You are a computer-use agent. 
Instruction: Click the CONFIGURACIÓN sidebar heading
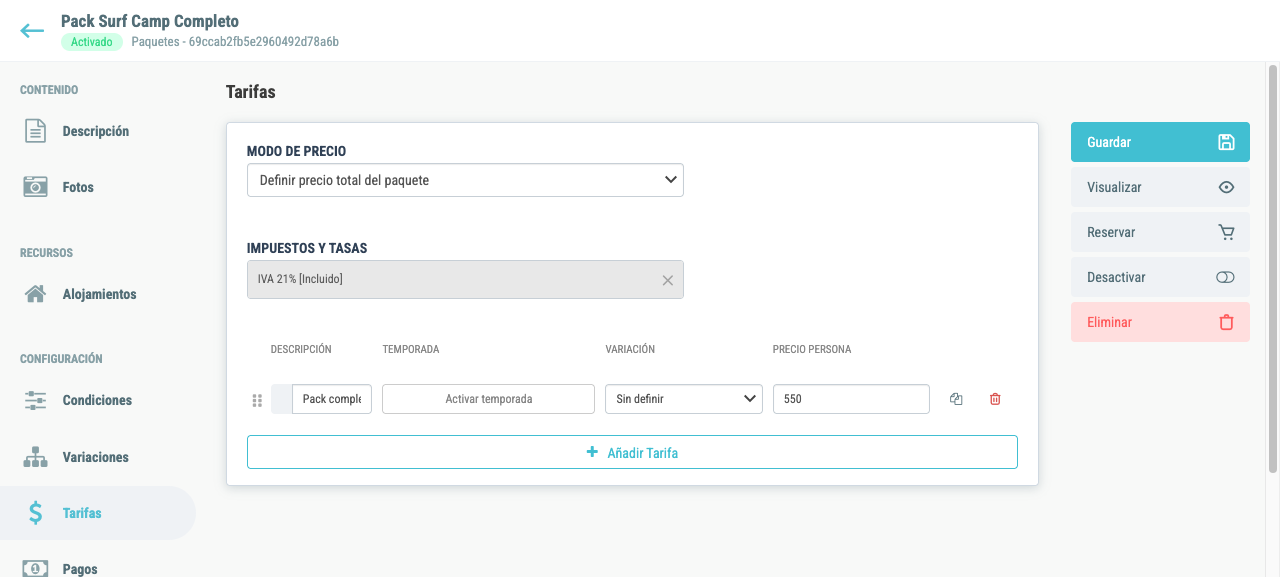click(x=61, y=358)
